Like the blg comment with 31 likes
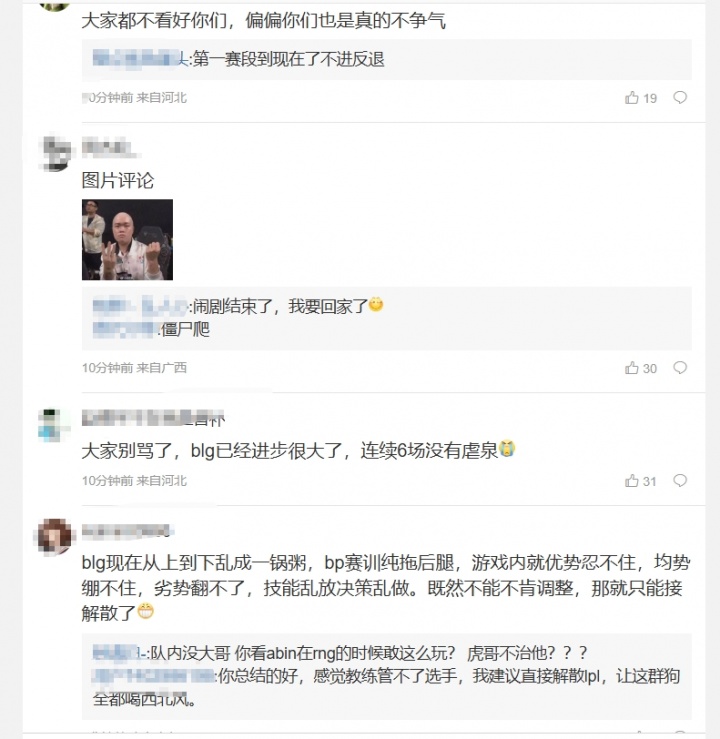Screen dimensions: 720x739 click(632, 481)
